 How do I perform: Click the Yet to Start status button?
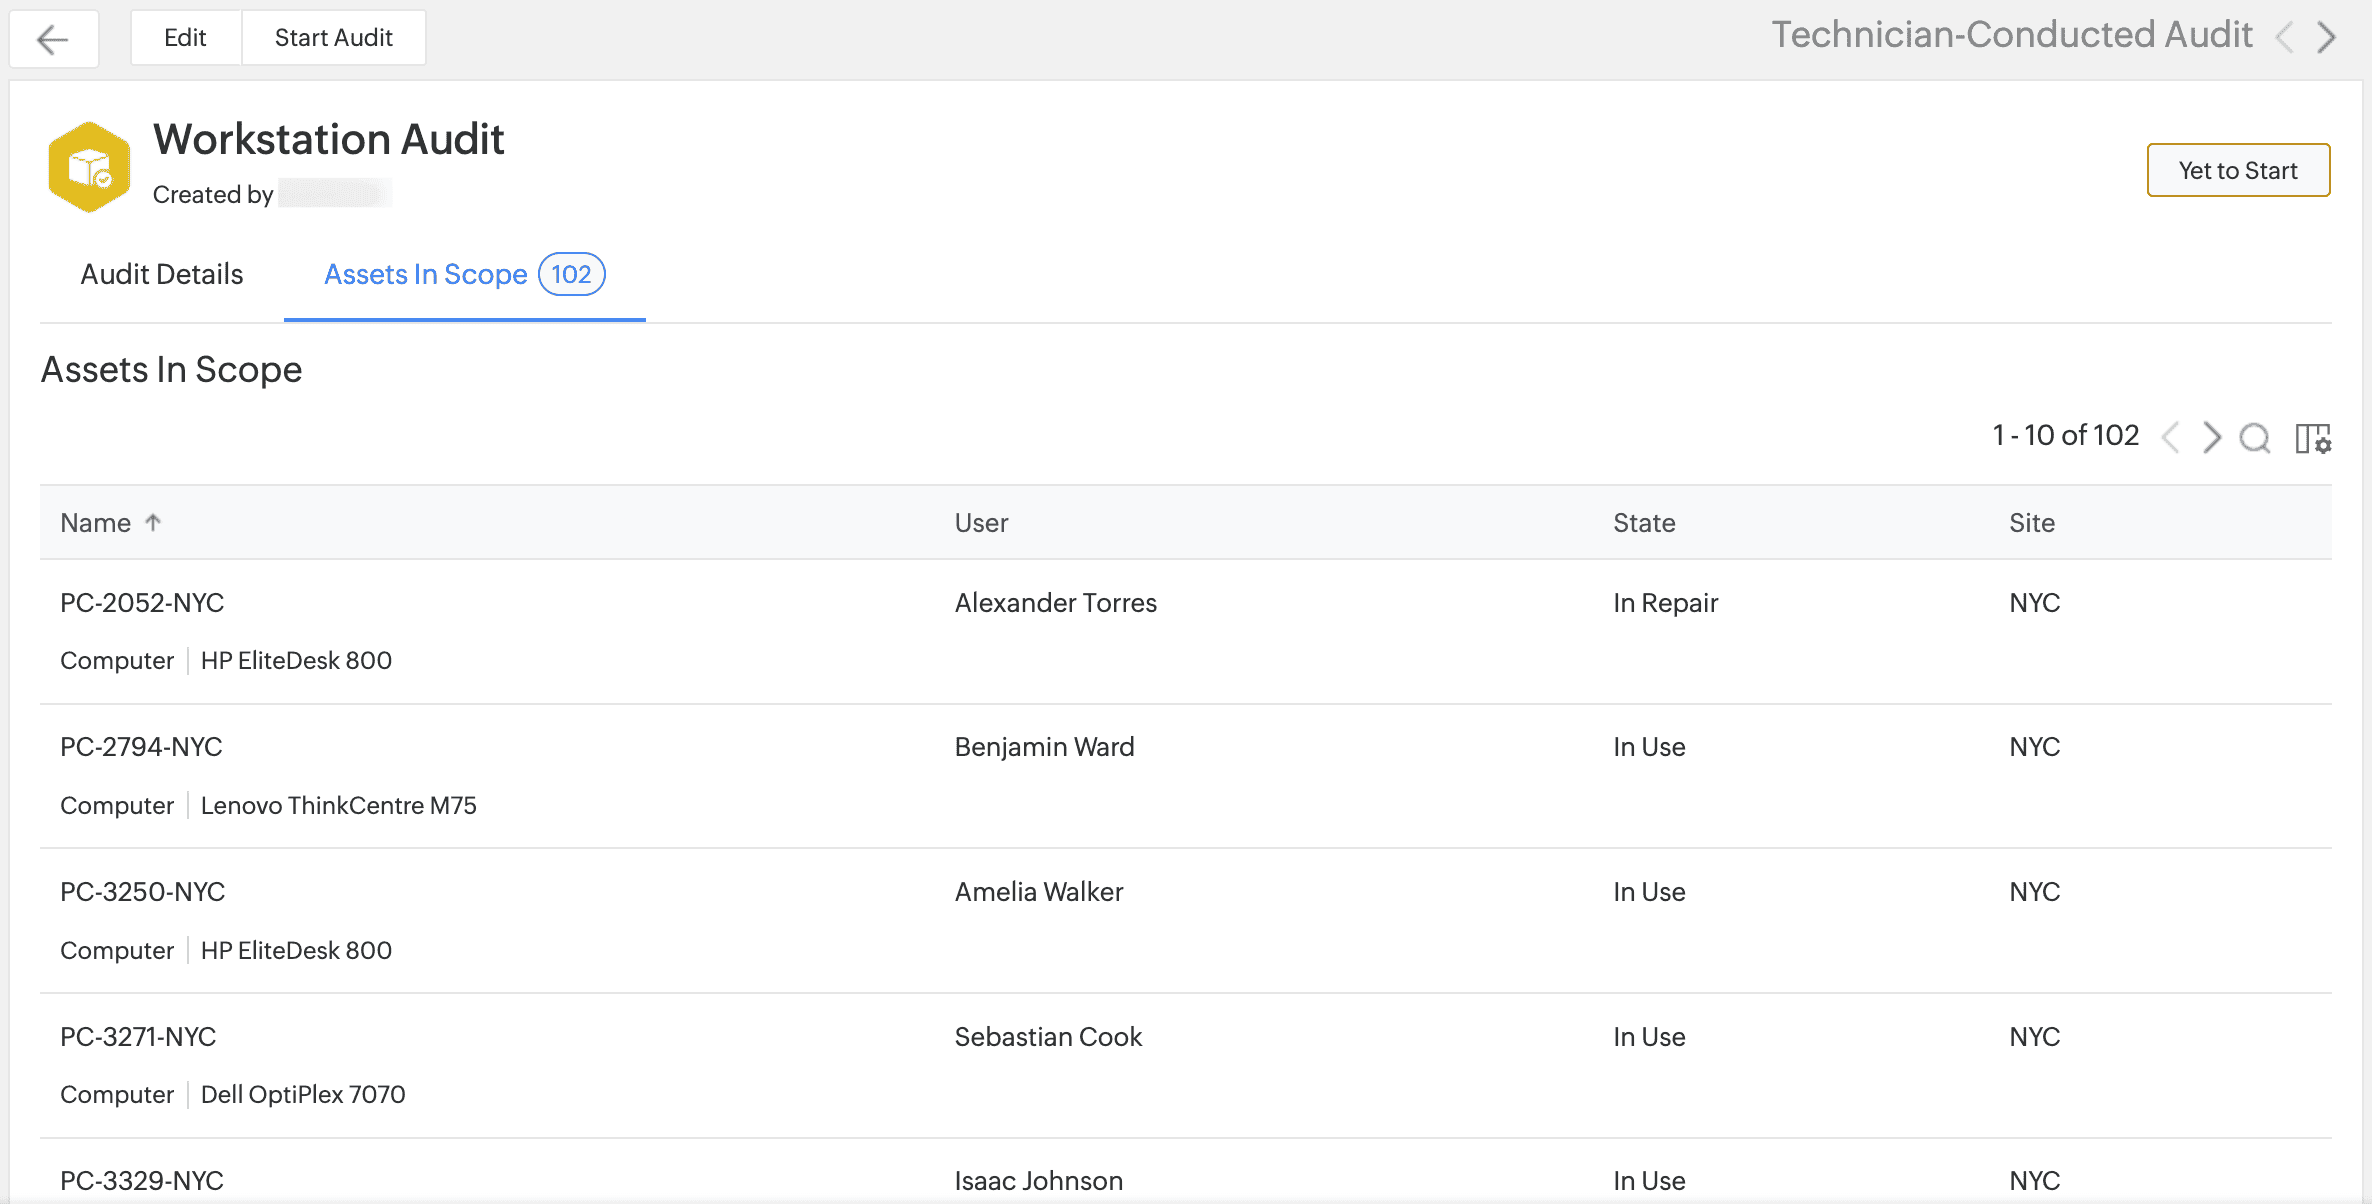pos(2237,170)
